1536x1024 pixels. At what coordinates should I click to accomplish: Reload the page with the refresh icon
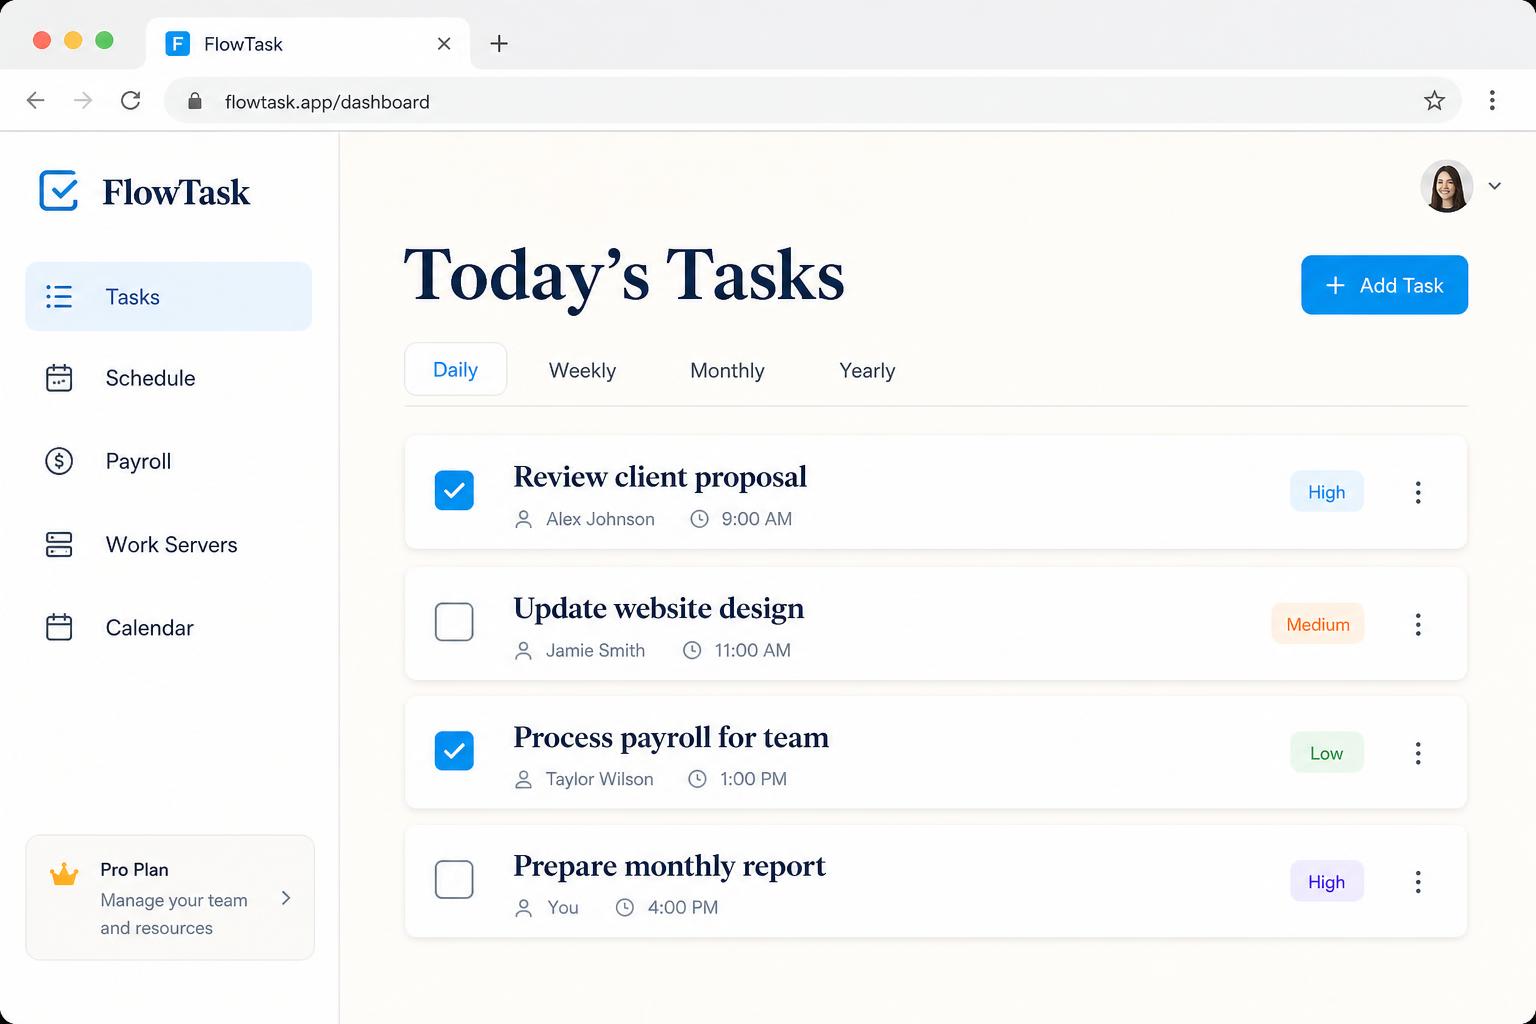click(130, 100)
